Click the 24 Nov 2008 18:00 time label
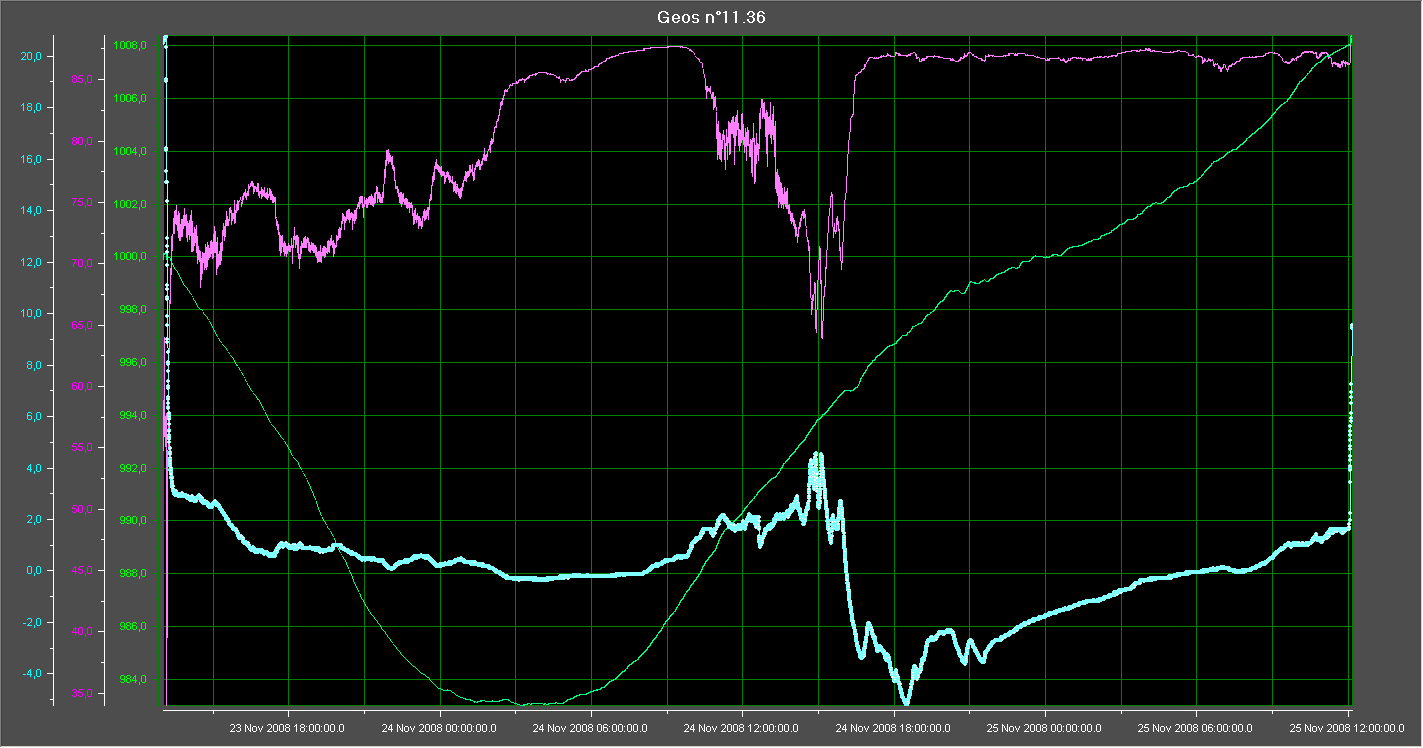Screen dimensions: 1423x748 click(893, 729)
